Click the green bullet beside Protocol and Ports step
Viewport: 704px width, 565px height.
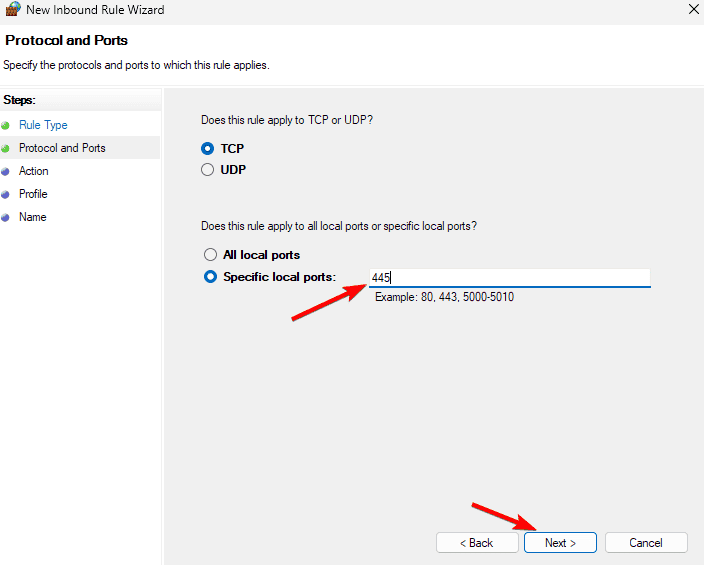[x=6, y=148]
